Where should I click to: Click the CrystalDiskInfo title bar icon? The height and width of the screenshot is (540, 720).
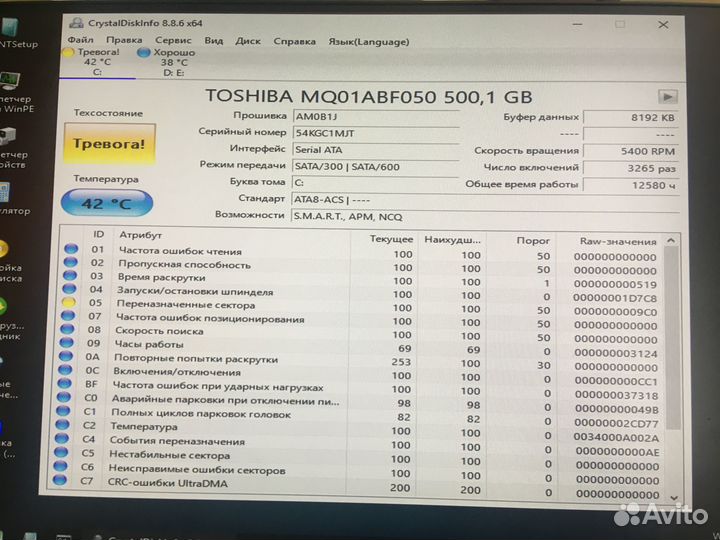click(x=77, y=23)
